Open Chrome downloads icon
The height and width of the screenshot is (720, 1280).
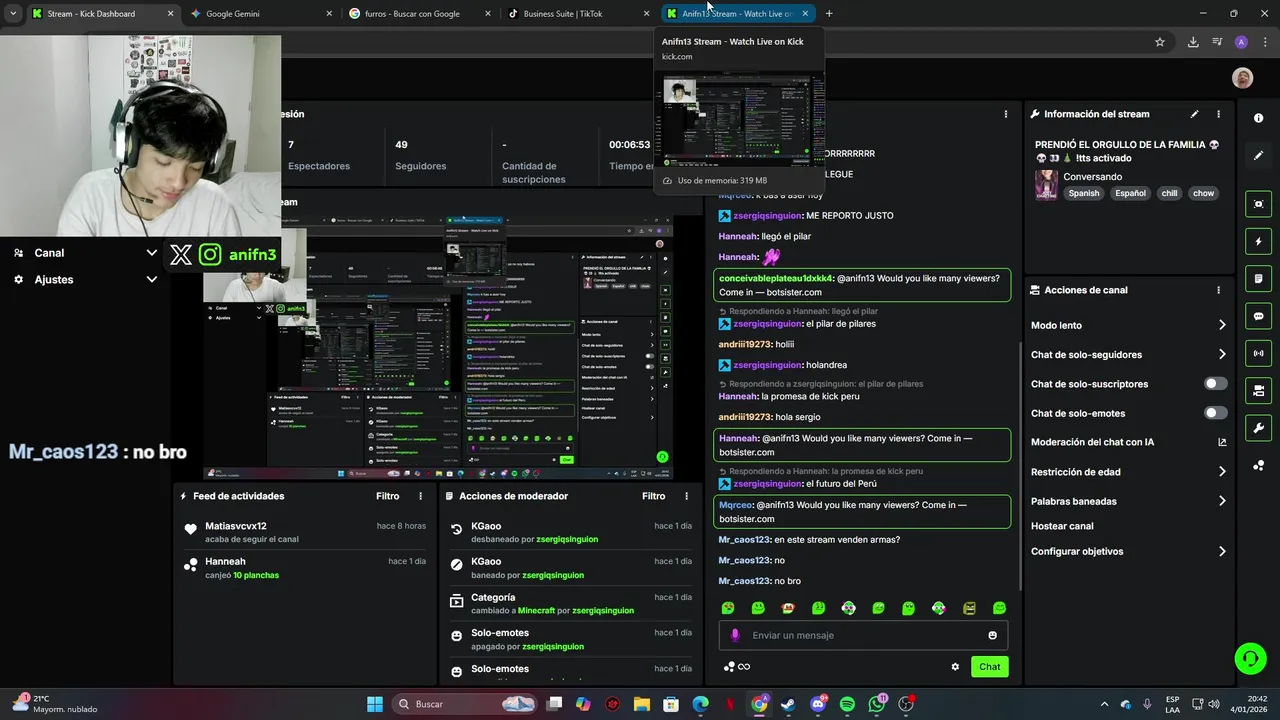1193,42
